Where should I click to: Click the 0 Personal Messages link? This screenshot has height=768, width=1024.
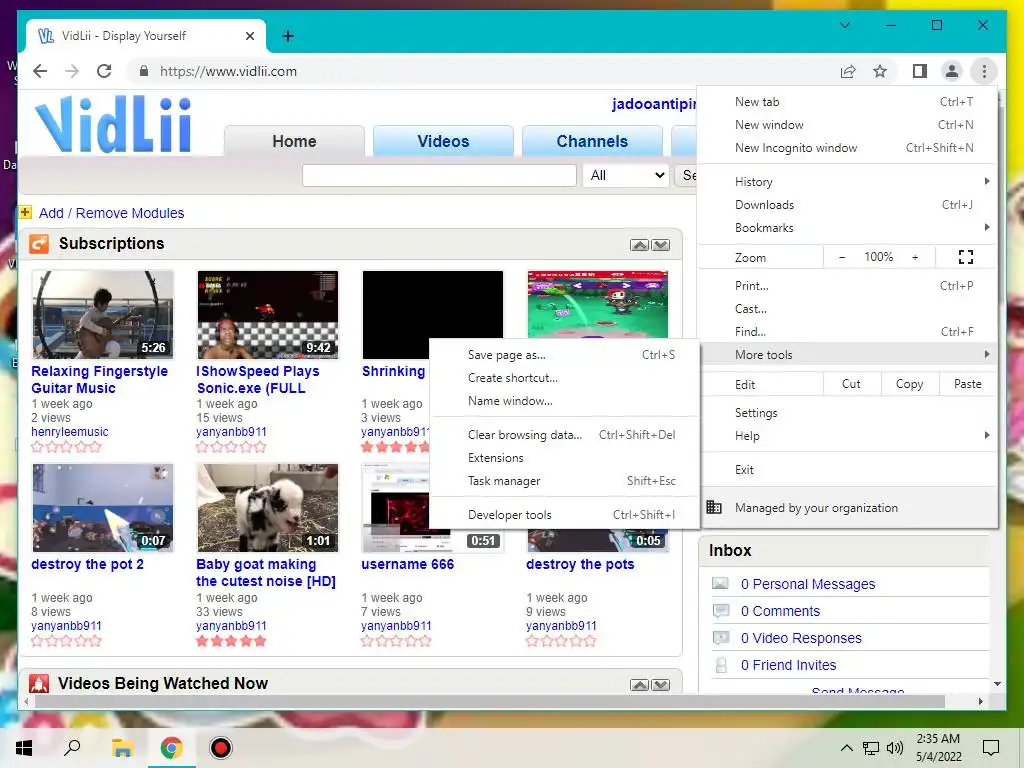point(808,584)
